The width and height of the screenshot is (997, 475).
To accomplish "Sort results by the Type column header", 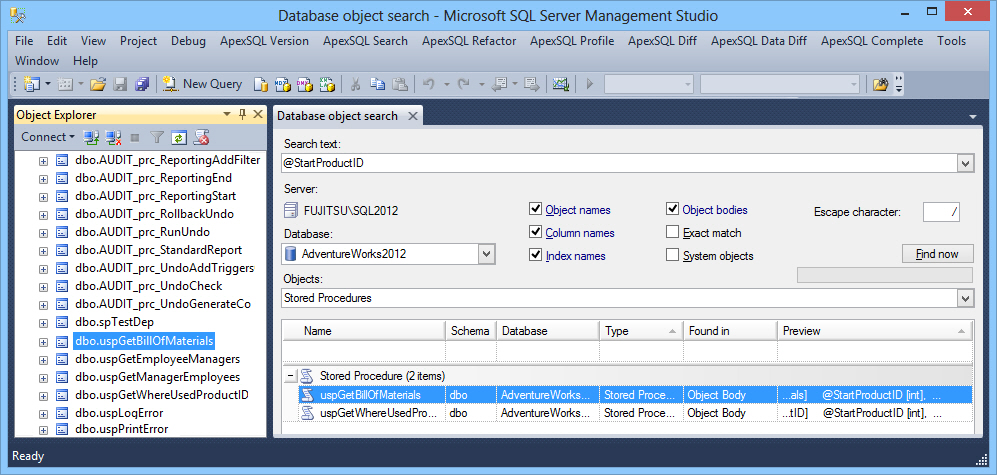I will pos(641,331).
